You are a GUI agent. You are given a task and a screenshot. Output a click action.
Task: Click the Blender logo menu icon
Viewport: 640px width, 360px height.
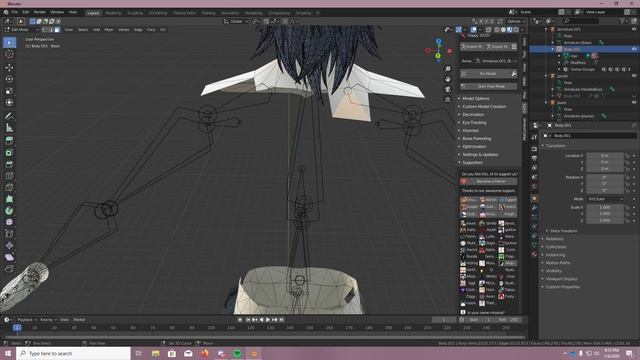click(x=6, y=12)
